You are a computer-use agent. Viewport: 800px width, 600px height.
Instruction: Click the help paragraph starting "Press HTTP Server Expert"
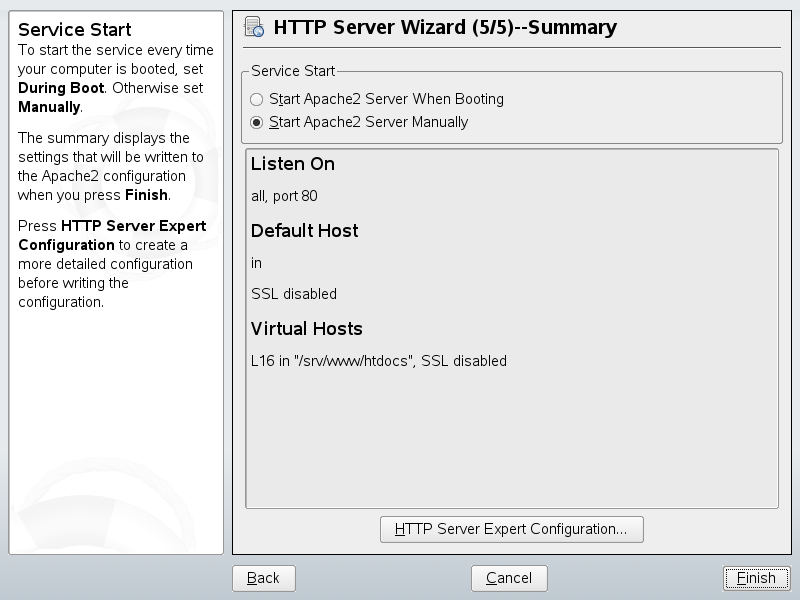tap(112, 264)
